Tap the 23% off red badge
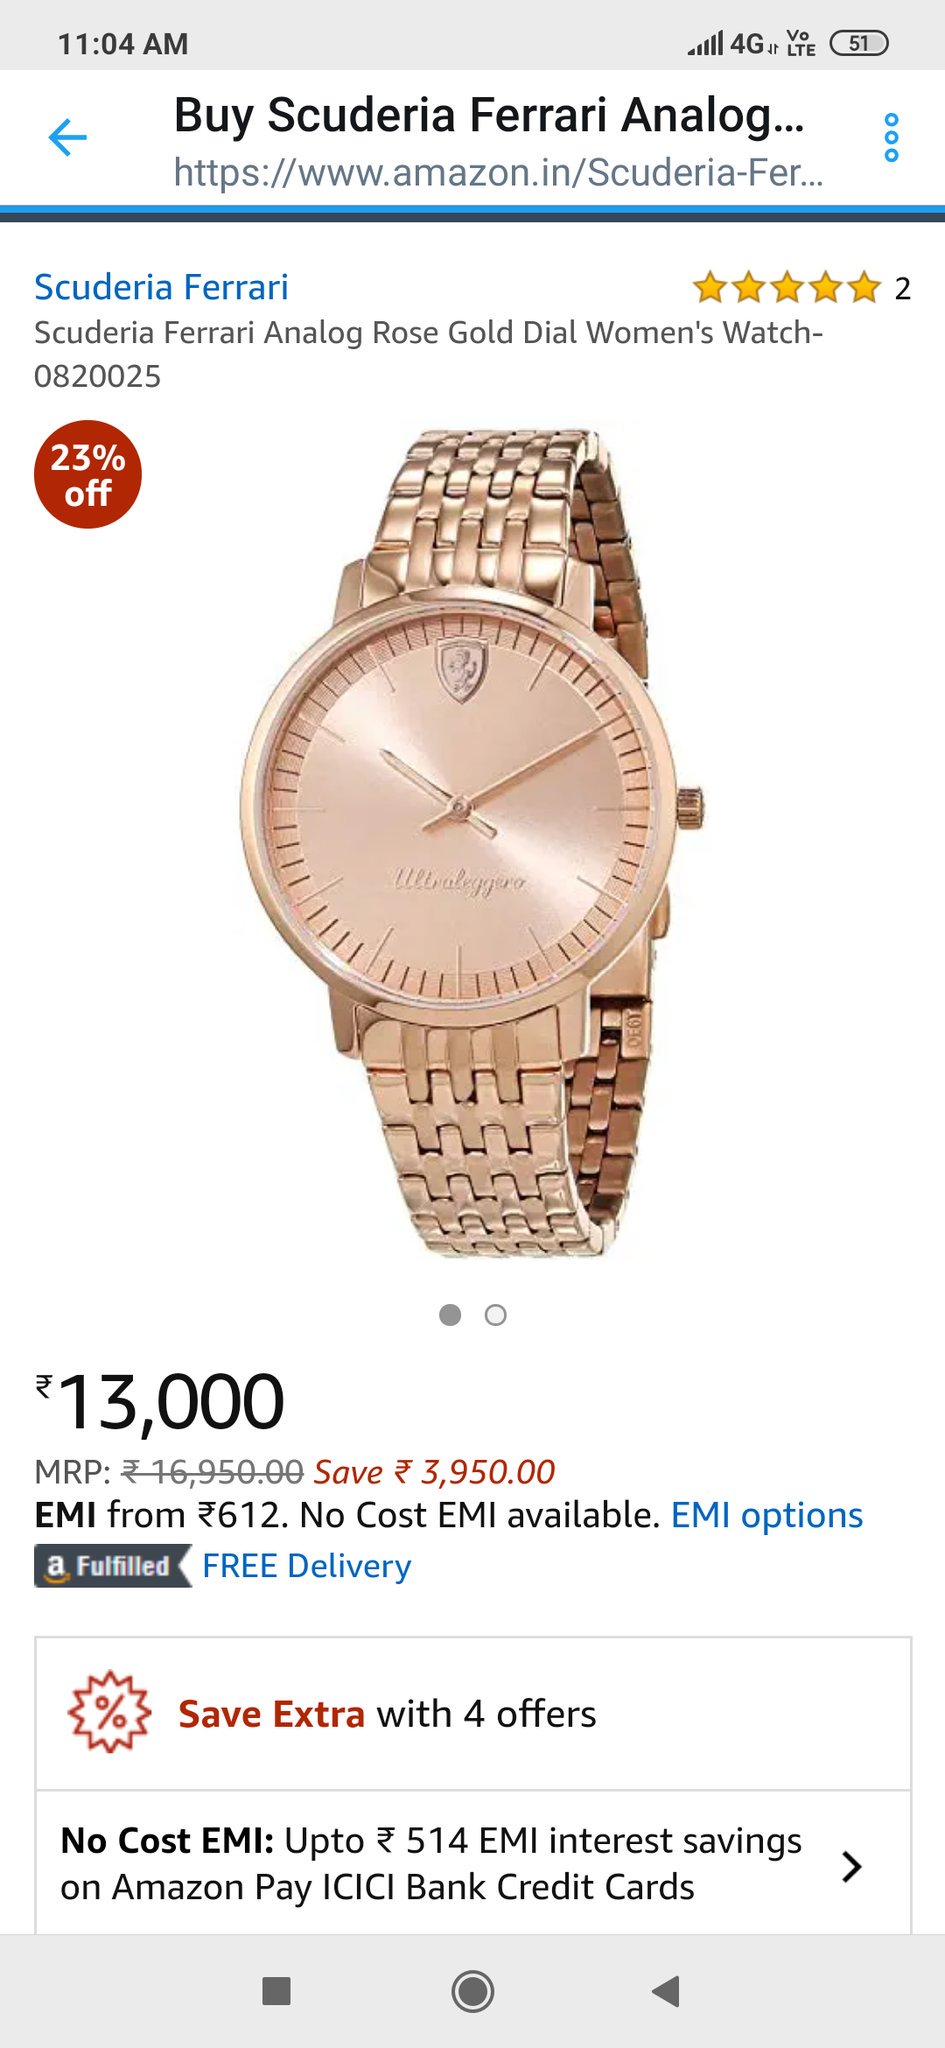This screenshot has width=945, height=2048. point(88,475)
